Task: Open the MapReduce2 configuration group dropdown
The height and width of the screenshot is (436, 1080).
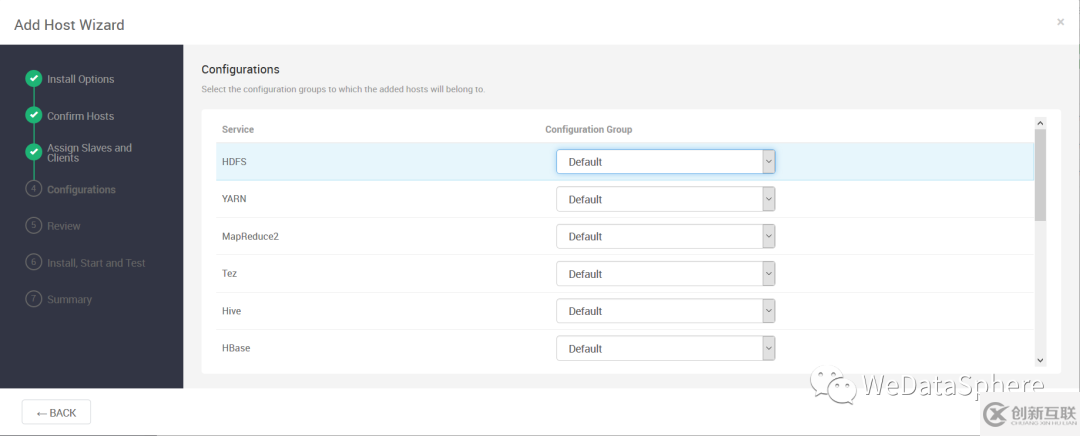Action: pyautogui.click(x=665, y=237)
